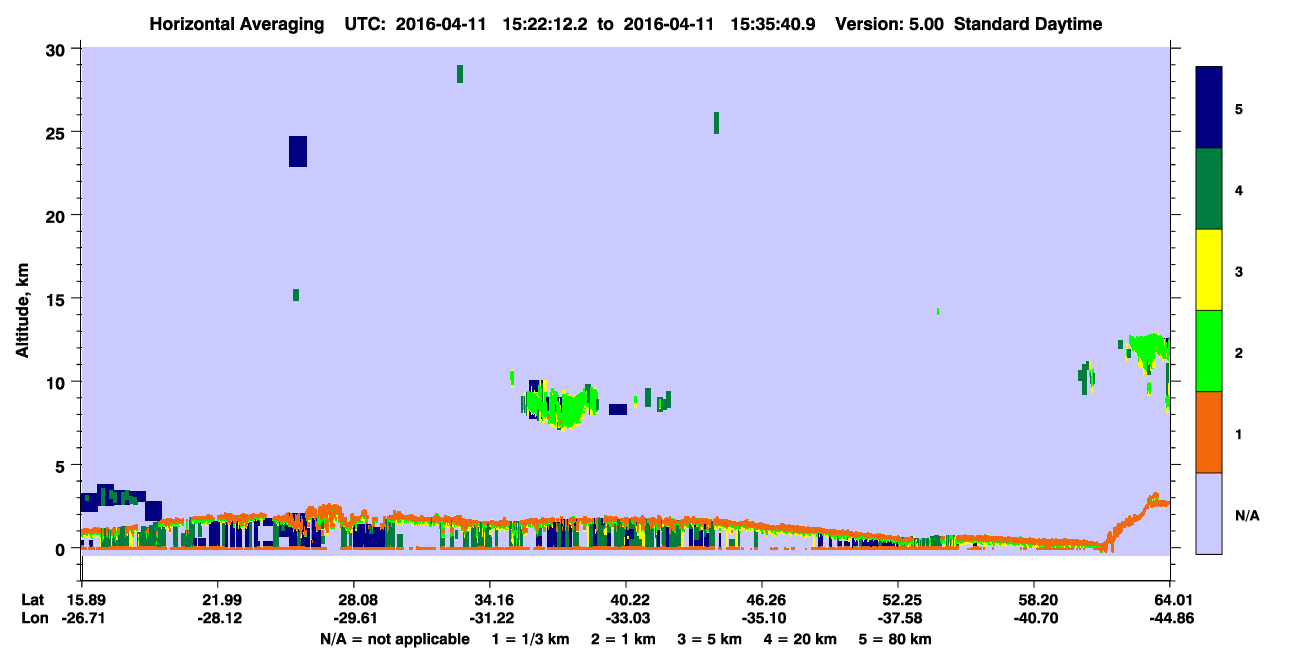
Task: Click the orange color bar segment 1
Action: (x=1209, y=432)
